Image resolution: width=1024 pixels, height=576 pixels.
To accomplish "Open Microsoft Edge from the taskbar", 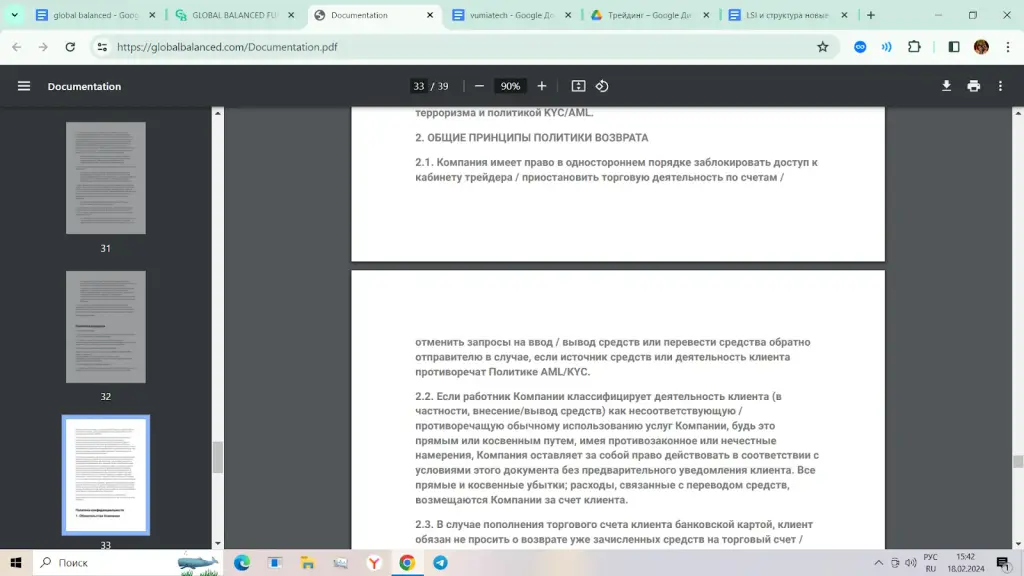I will click(242, 562).
